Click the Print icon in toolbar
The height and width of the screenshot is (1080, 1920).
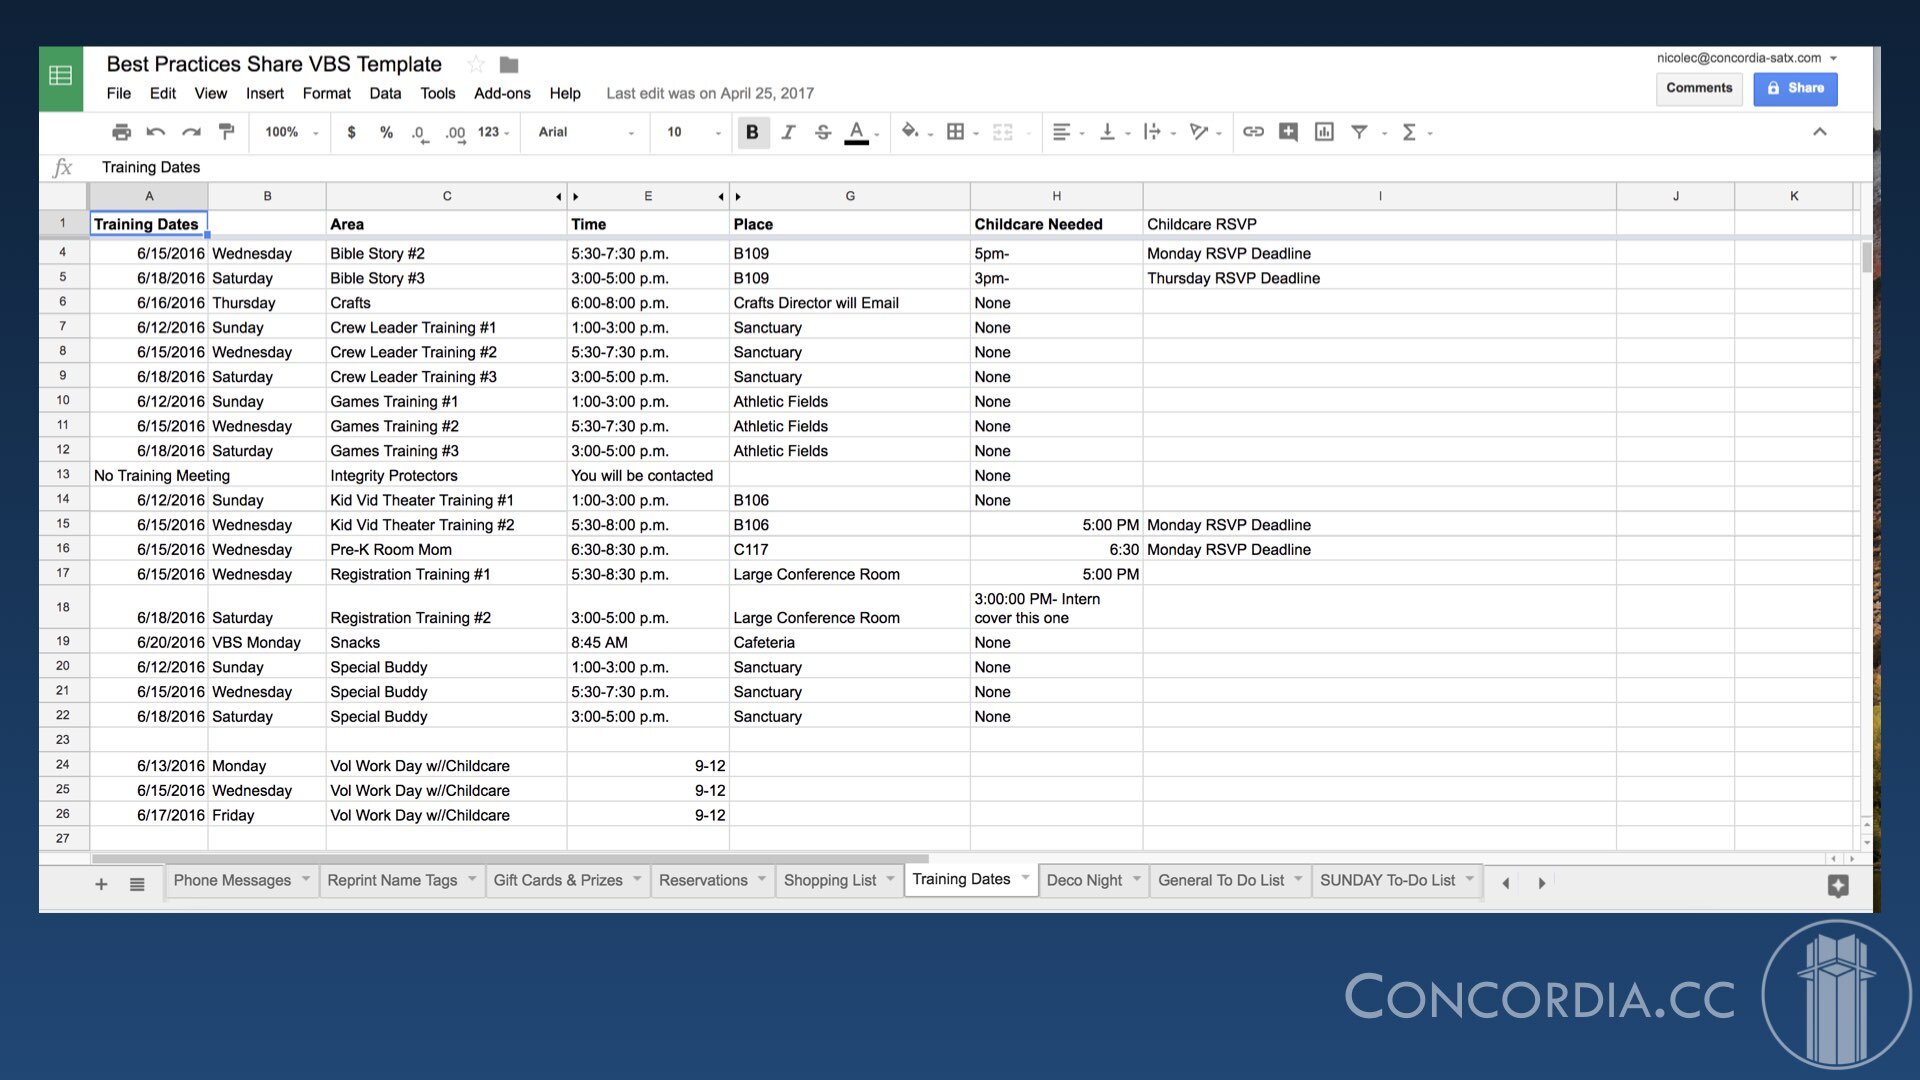(x=121, y=132)
